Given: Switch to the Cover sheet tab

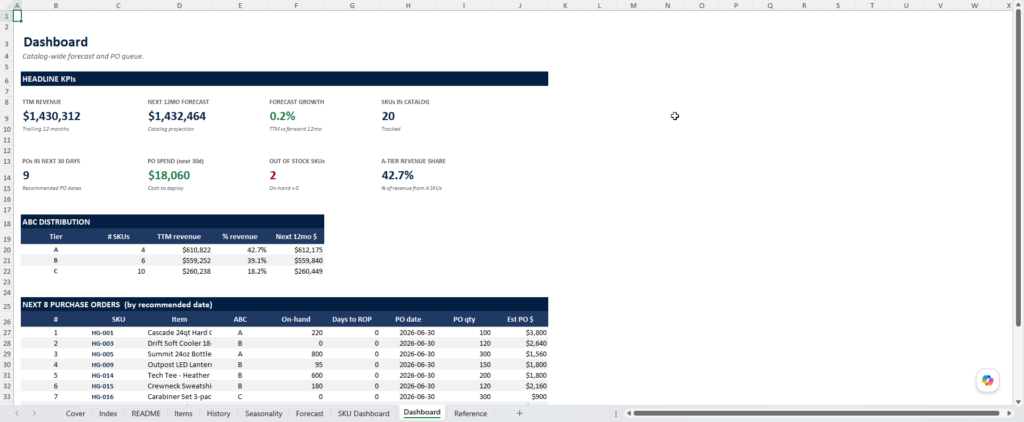Looking at the screenshot, I should coord(75,414).
